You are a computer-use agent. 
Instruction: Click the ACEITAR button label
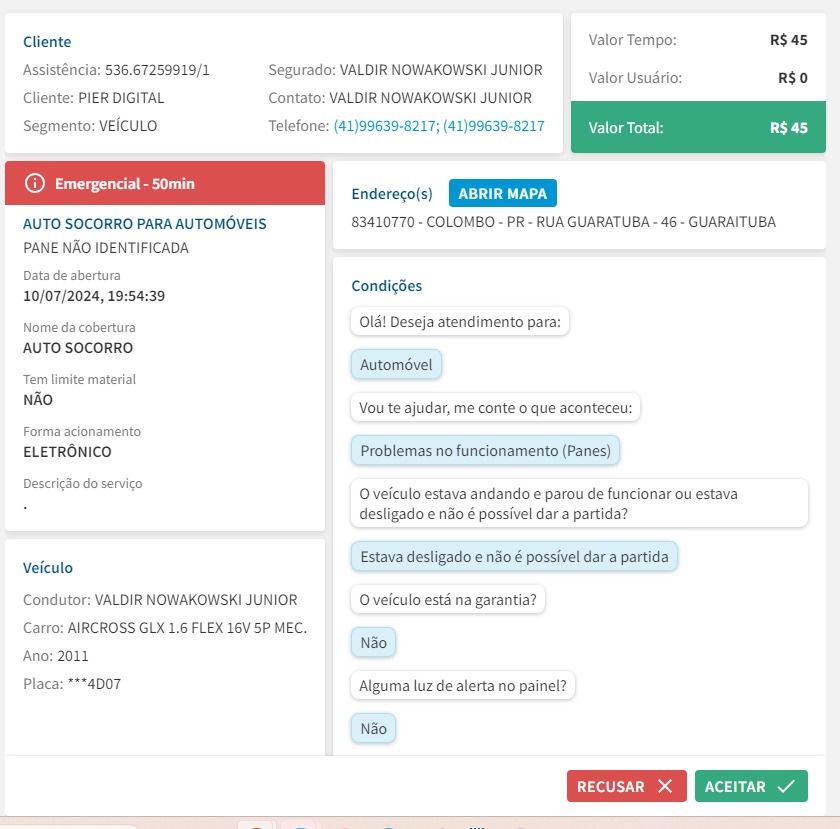[735, 787]
